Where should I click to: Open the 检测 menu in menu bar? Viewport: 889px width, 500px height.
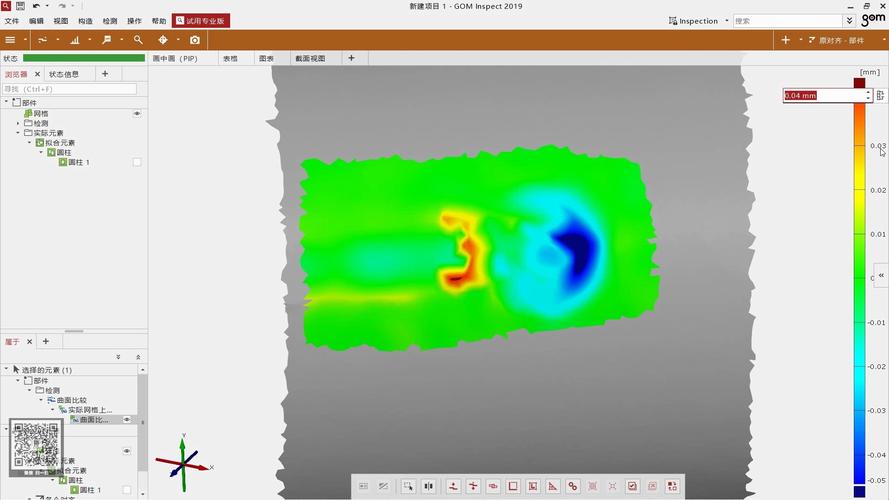110,20
